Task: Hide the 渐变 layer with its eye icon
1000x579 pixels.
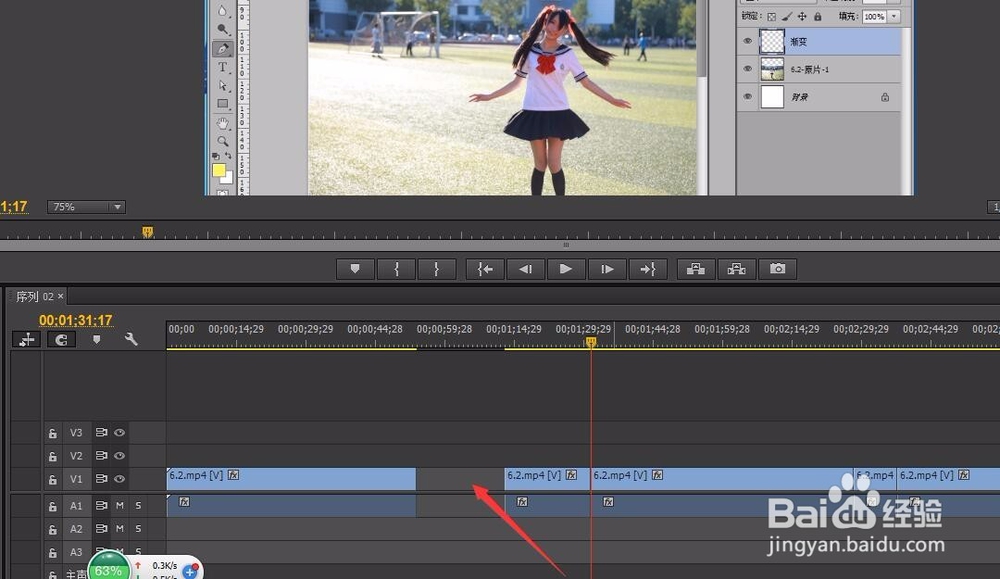Action: click(747, 41)
